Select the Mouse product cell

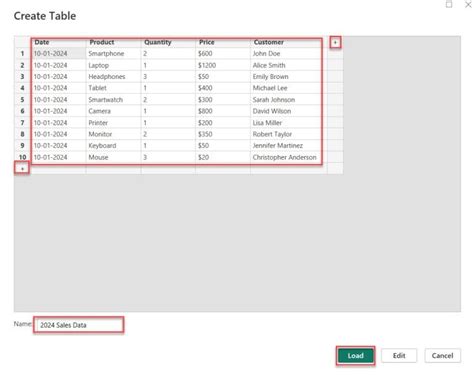tap(113, 157)
